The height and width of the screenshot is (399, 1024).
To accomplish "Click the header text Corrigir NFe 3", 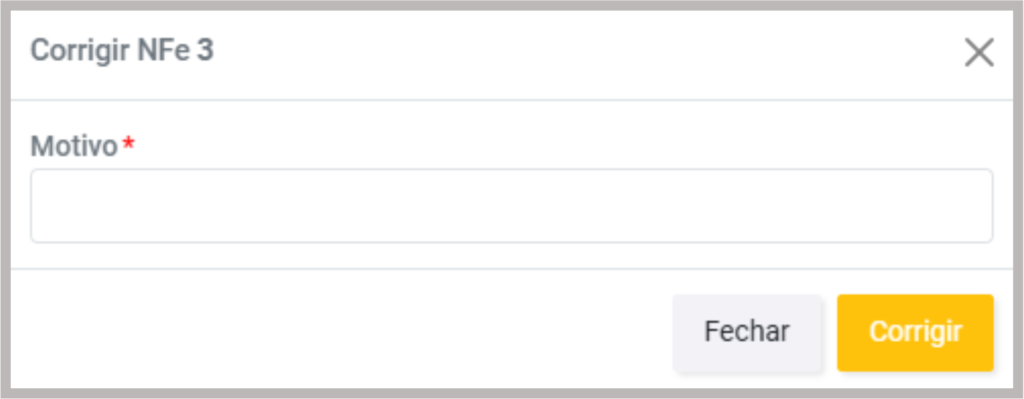I will [x=122, y=51].
